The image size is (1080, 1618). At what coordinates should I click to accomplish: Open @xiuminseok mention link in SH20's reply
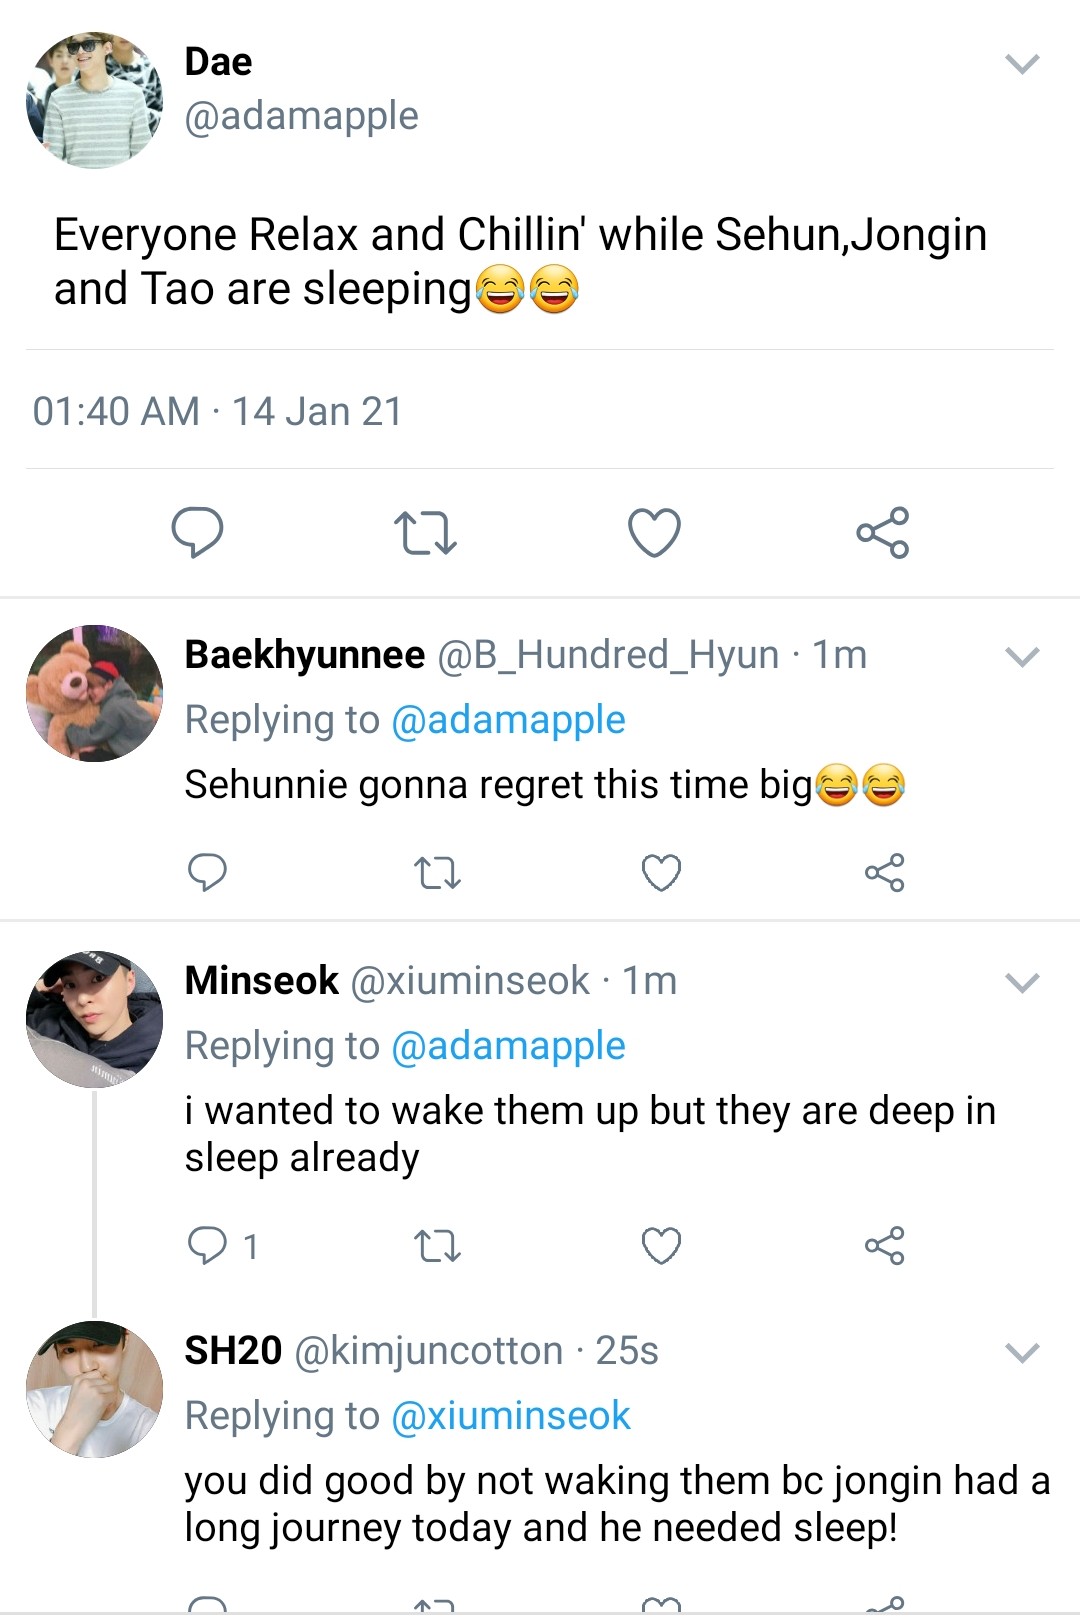[510, 1416]
